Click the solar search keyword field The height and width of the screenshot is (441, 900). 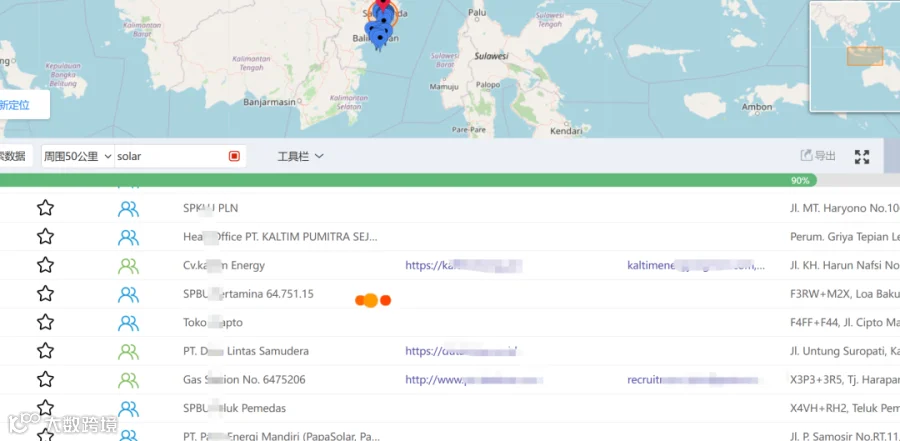(x=170, y=156)
